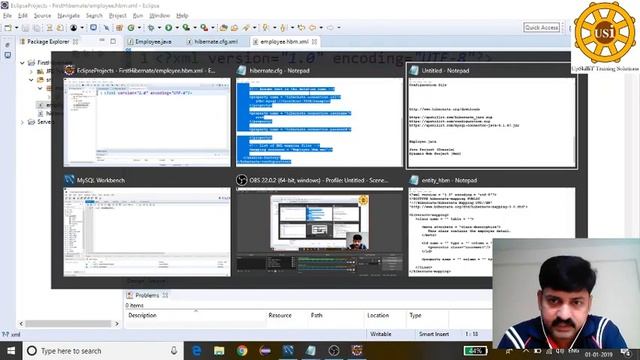
Task: Switch to the hibernate.cfg.xml editor tab
Action: (x=212, y=42)
